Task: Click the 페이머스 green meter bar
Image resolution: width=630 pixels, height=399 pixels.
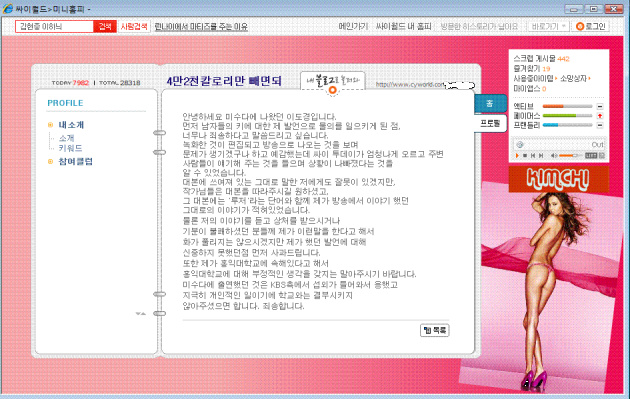Action: pyautogui.click(x=567, y=116)
